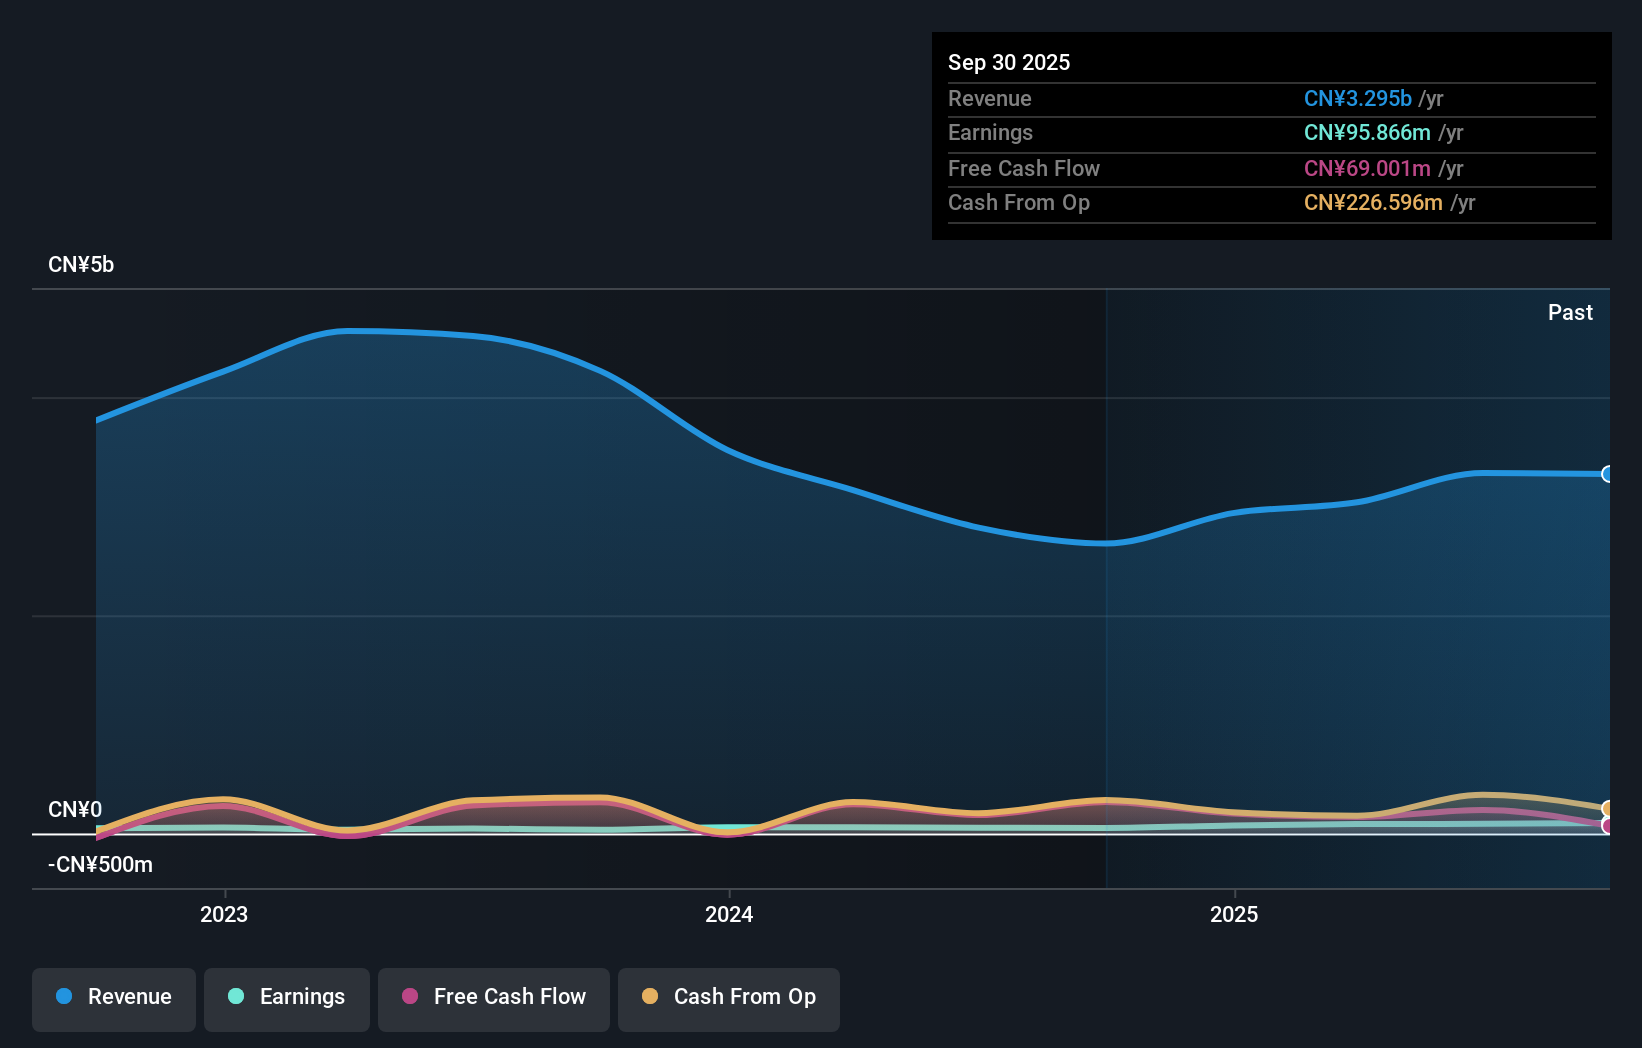Click the blue dot in Revenue legend
The width and height of the screenshot is (1642, 1048).
coord(64,996)
